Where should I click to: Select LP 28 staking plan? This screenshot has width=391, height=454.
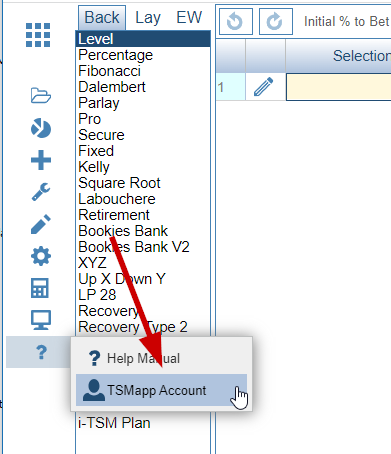coord(143,295)
